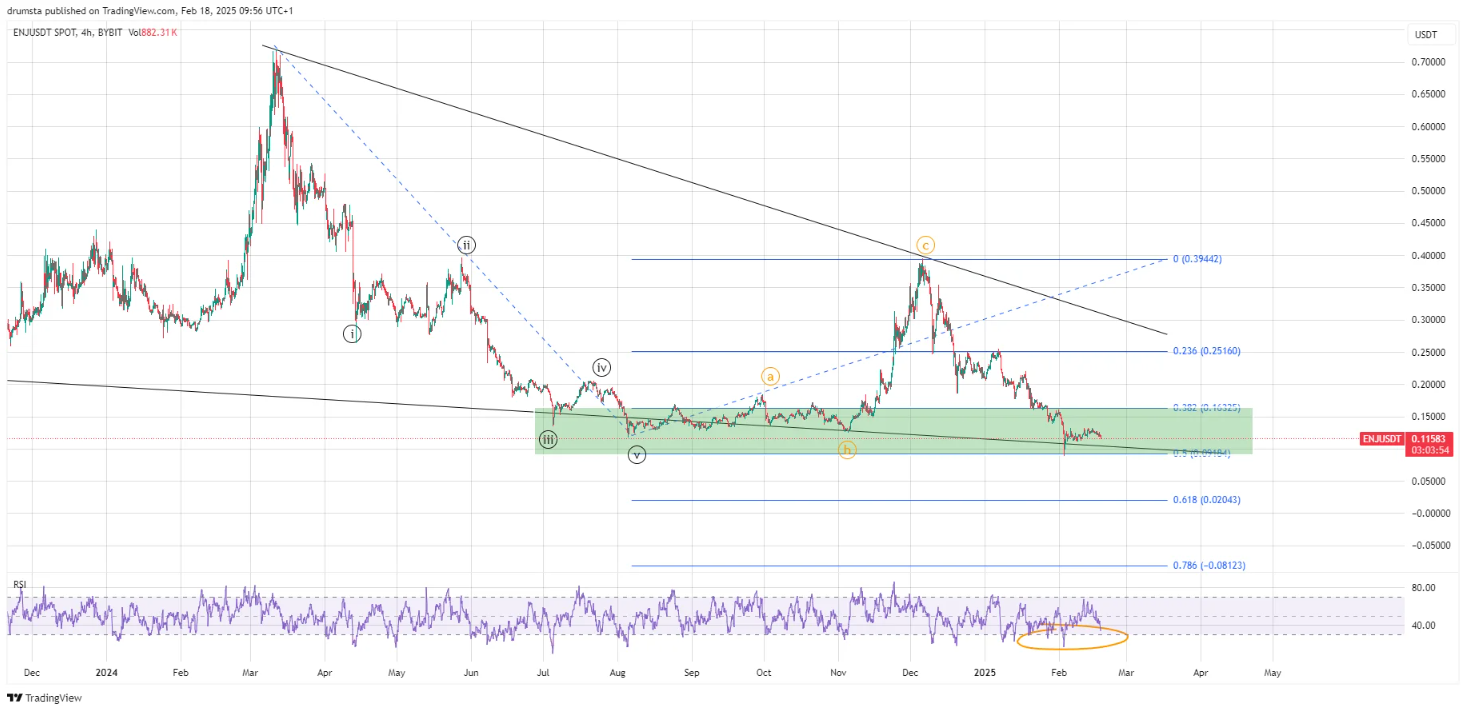Click the Feb 2025 label on the time axis
Viewport: 1467px width, 709px height.
[x=1058, y=673]
